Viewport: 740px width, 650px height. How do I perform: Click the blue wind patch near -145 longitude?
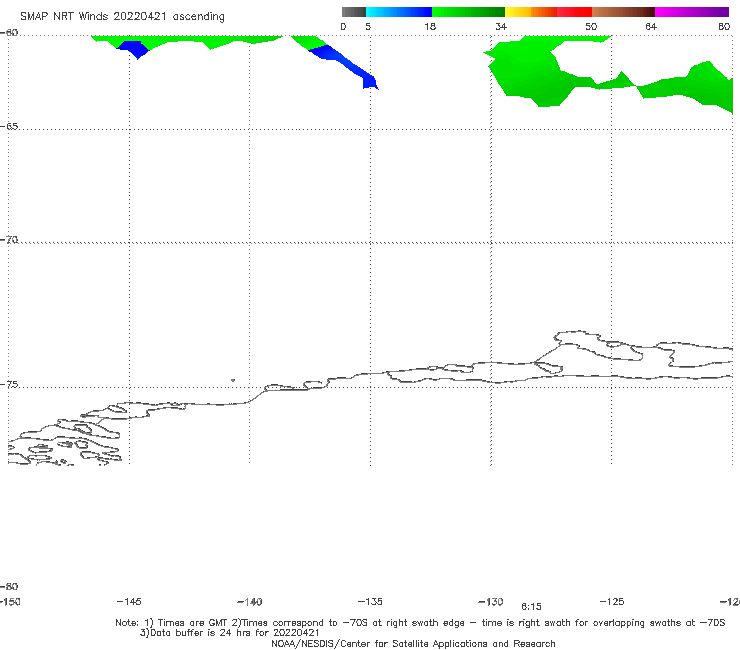pos(134,49)
